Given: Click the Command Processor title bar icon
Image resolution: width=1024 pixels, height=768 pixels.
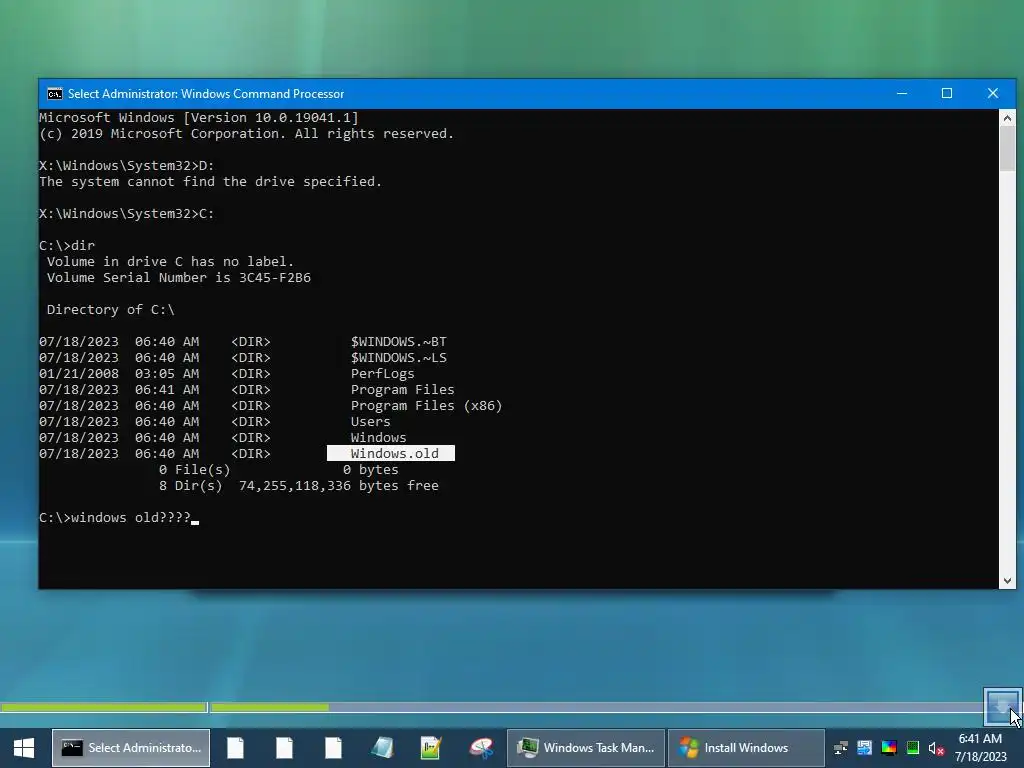Looking at the screenshot, I should (55, 94).
